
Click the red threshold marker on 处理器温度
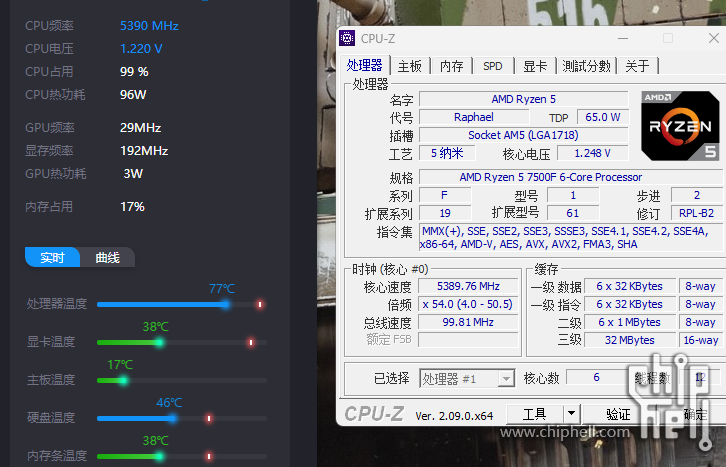(260, 305)
